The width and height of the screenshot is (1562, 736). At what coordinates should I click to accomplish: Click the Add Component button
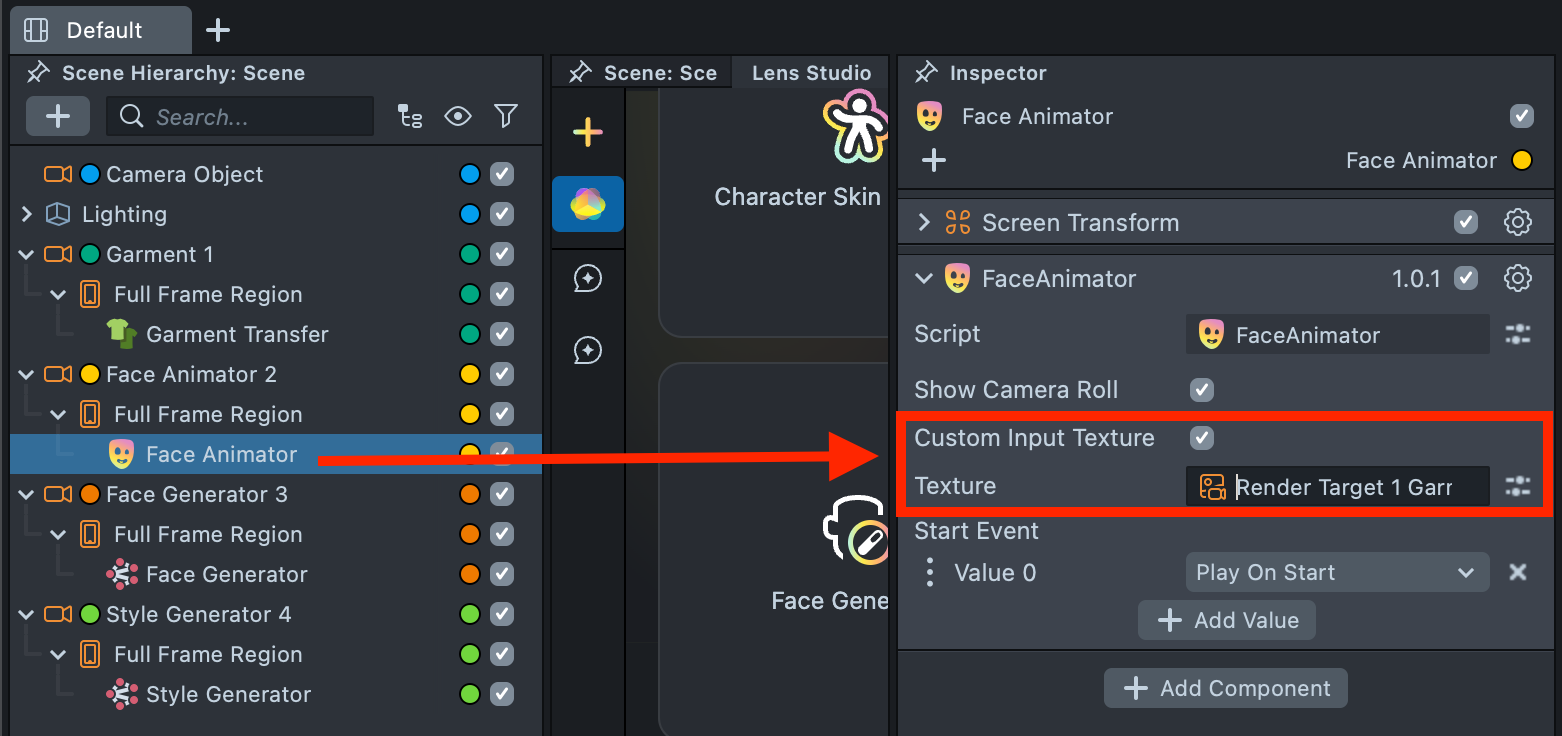1226,688
